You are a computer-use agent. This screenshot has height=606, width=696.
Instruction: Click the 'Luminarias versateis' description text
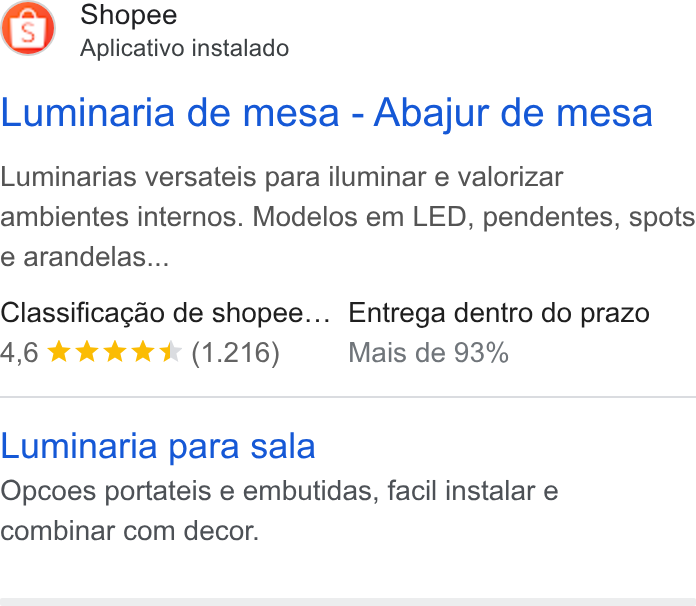pyautogui.click(x=348, y=217)
